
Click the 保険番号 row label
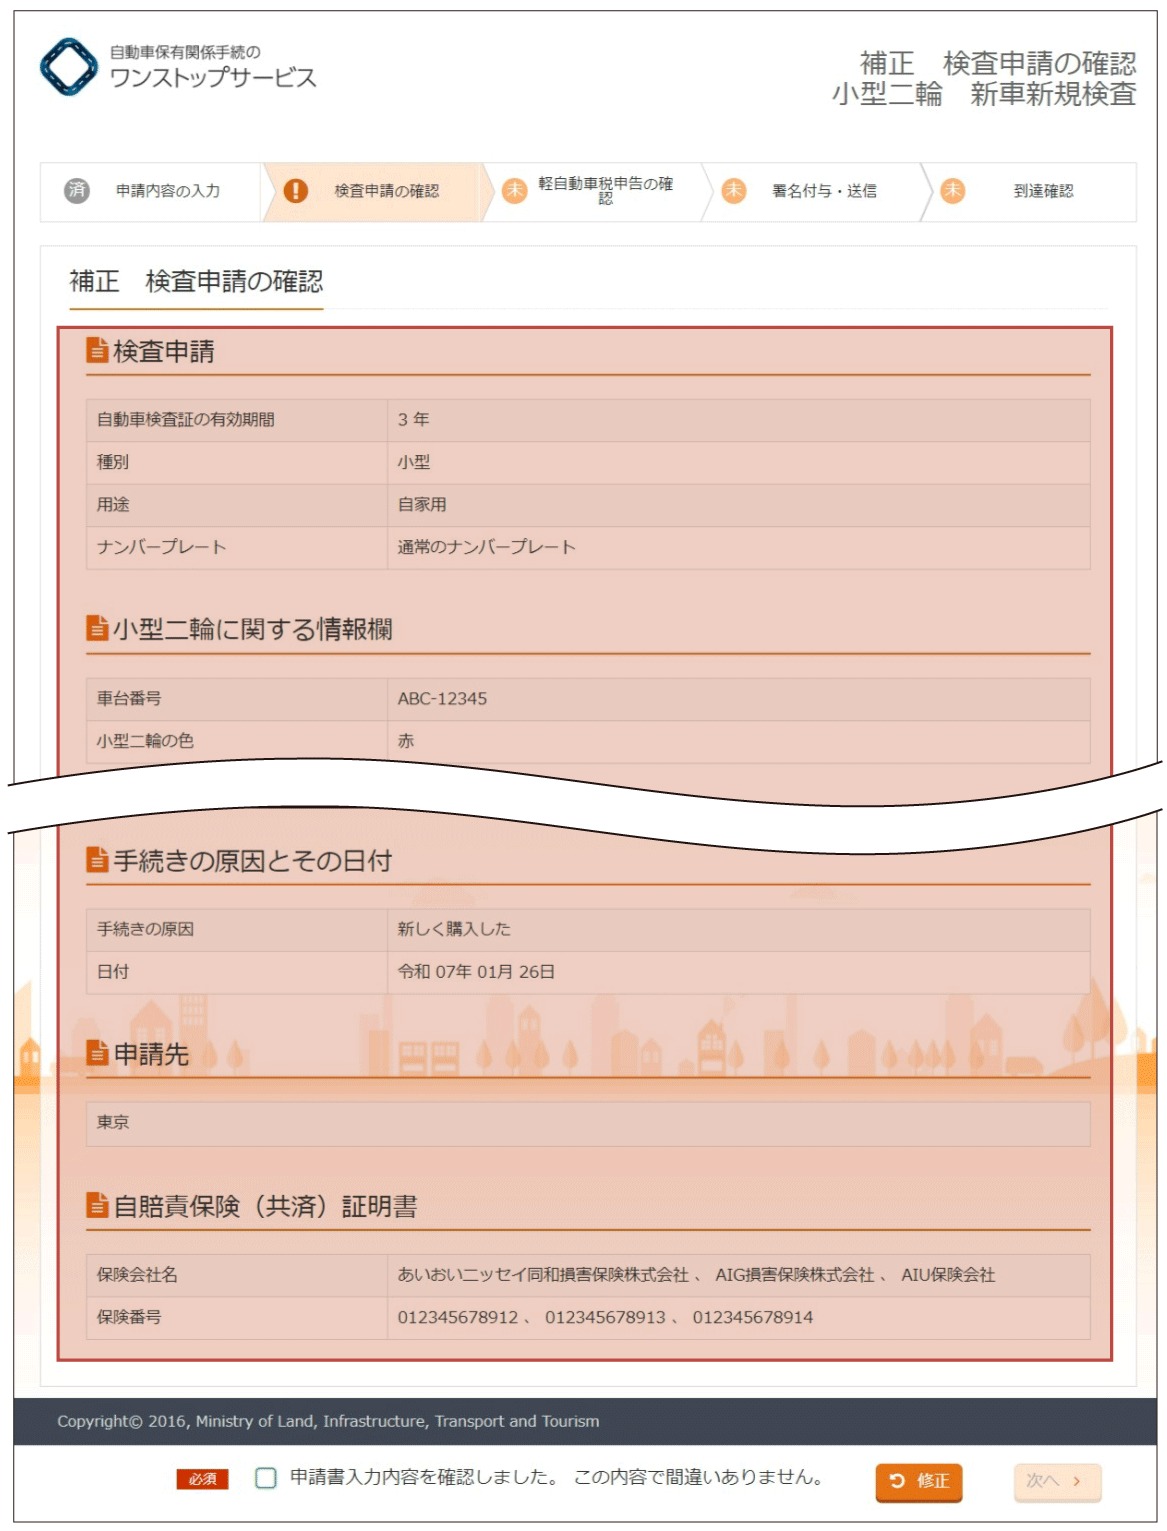[x=128, y=1318]
